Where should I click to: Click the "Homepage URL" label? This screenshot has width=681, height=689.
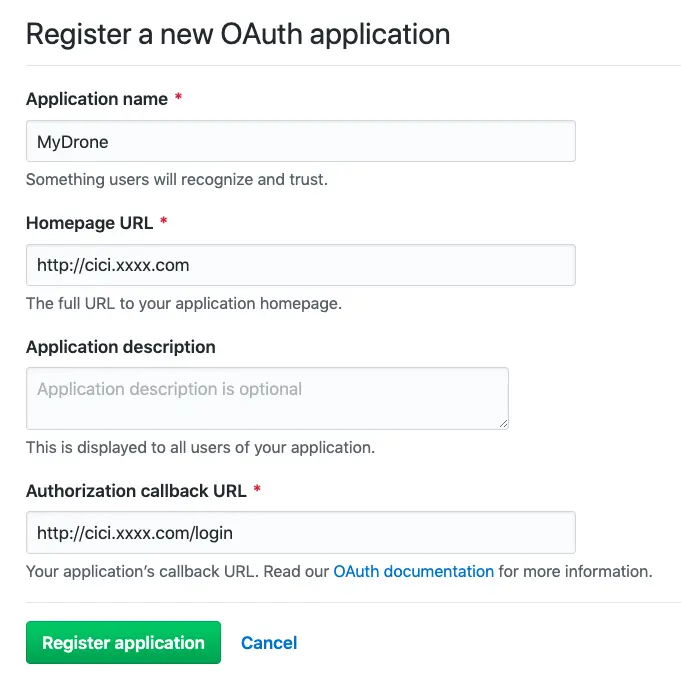click(90, 223)
